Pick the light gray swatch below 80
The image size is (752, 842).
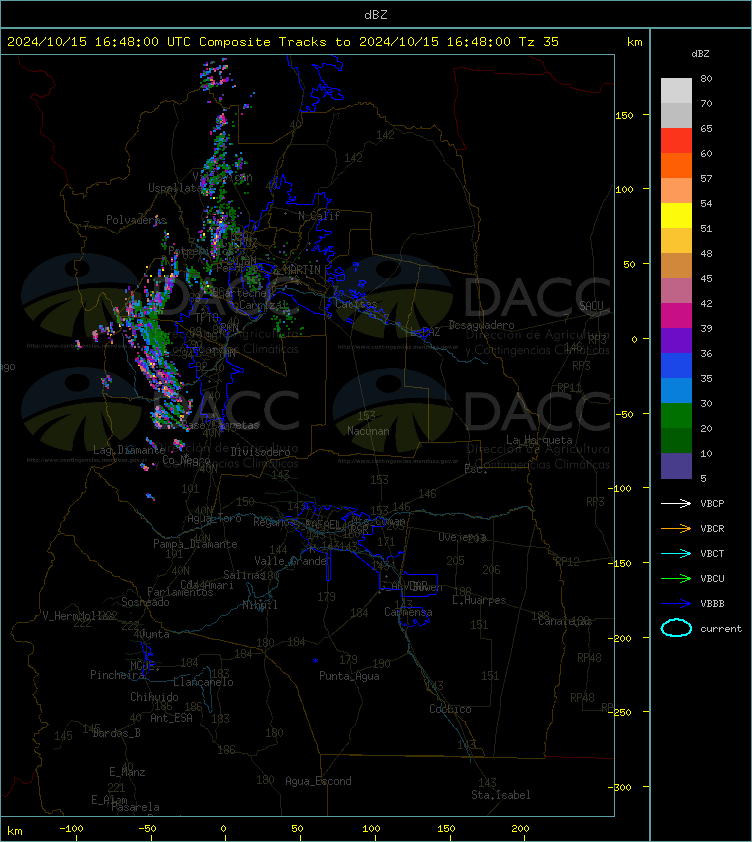[x=676, y=91]
